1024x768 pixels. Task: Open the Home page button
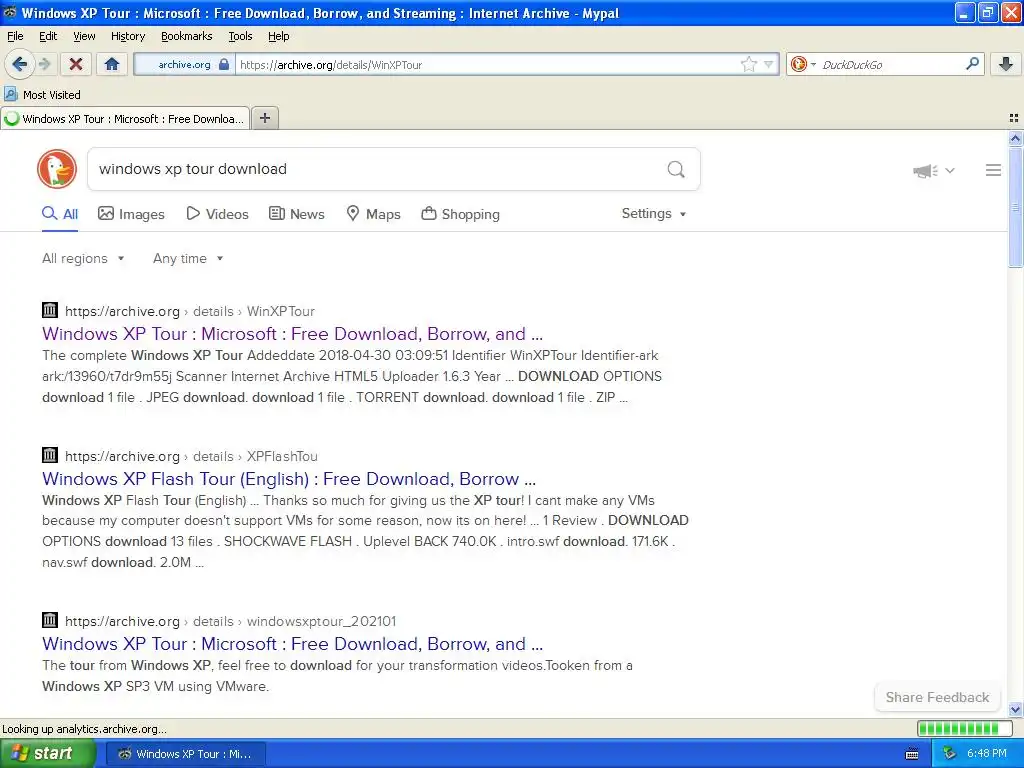point(112,64)
